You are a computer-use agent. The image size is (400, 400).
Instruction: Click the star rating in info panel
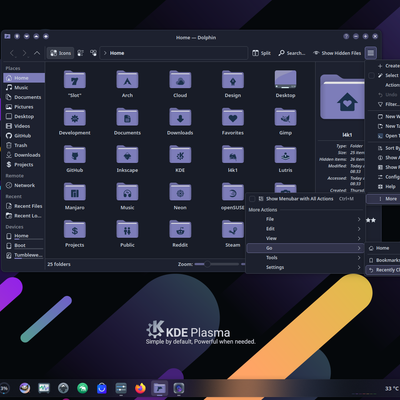(371, 220)
